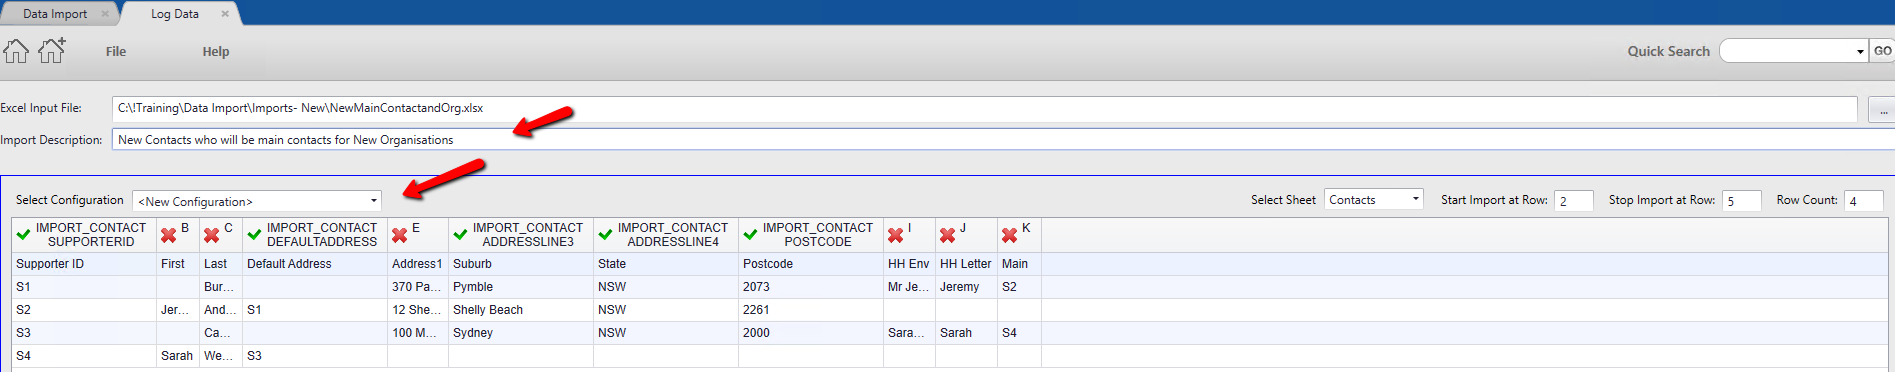Click green check on SUPPORTERID column header
Image resolution: width=1895 pixels, height=372 pixels.
click(23, 235)
